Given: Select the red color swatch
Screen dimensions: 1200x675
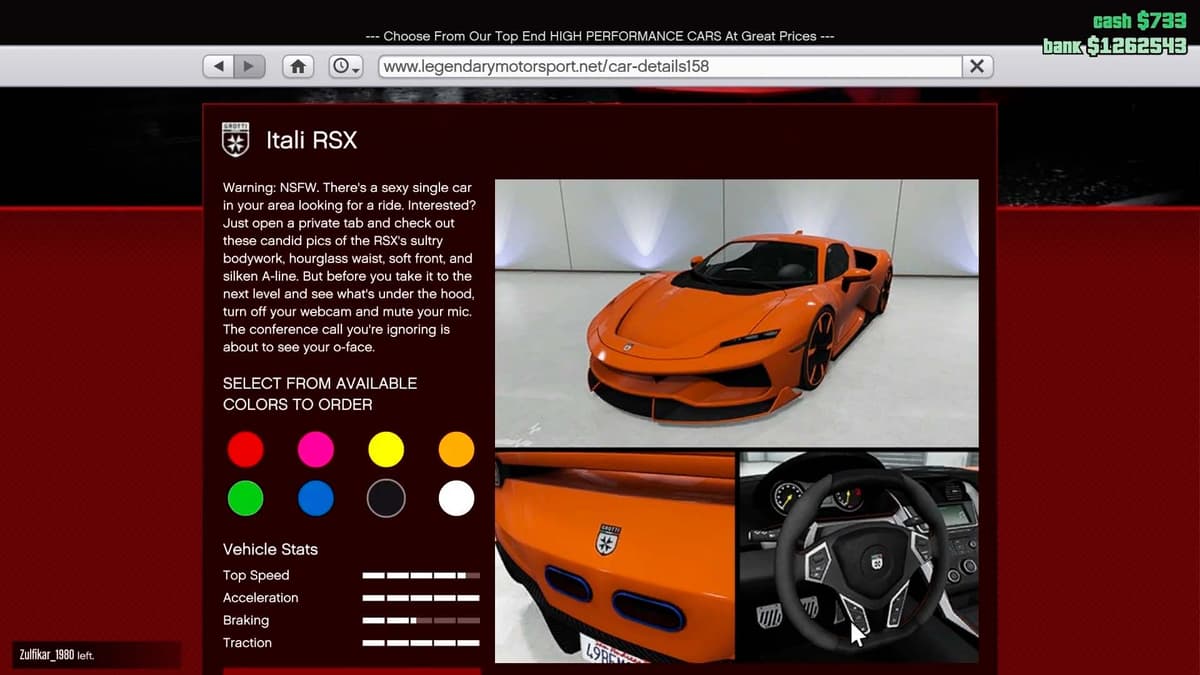Looking at the screenshot, I should click(245, 449).
